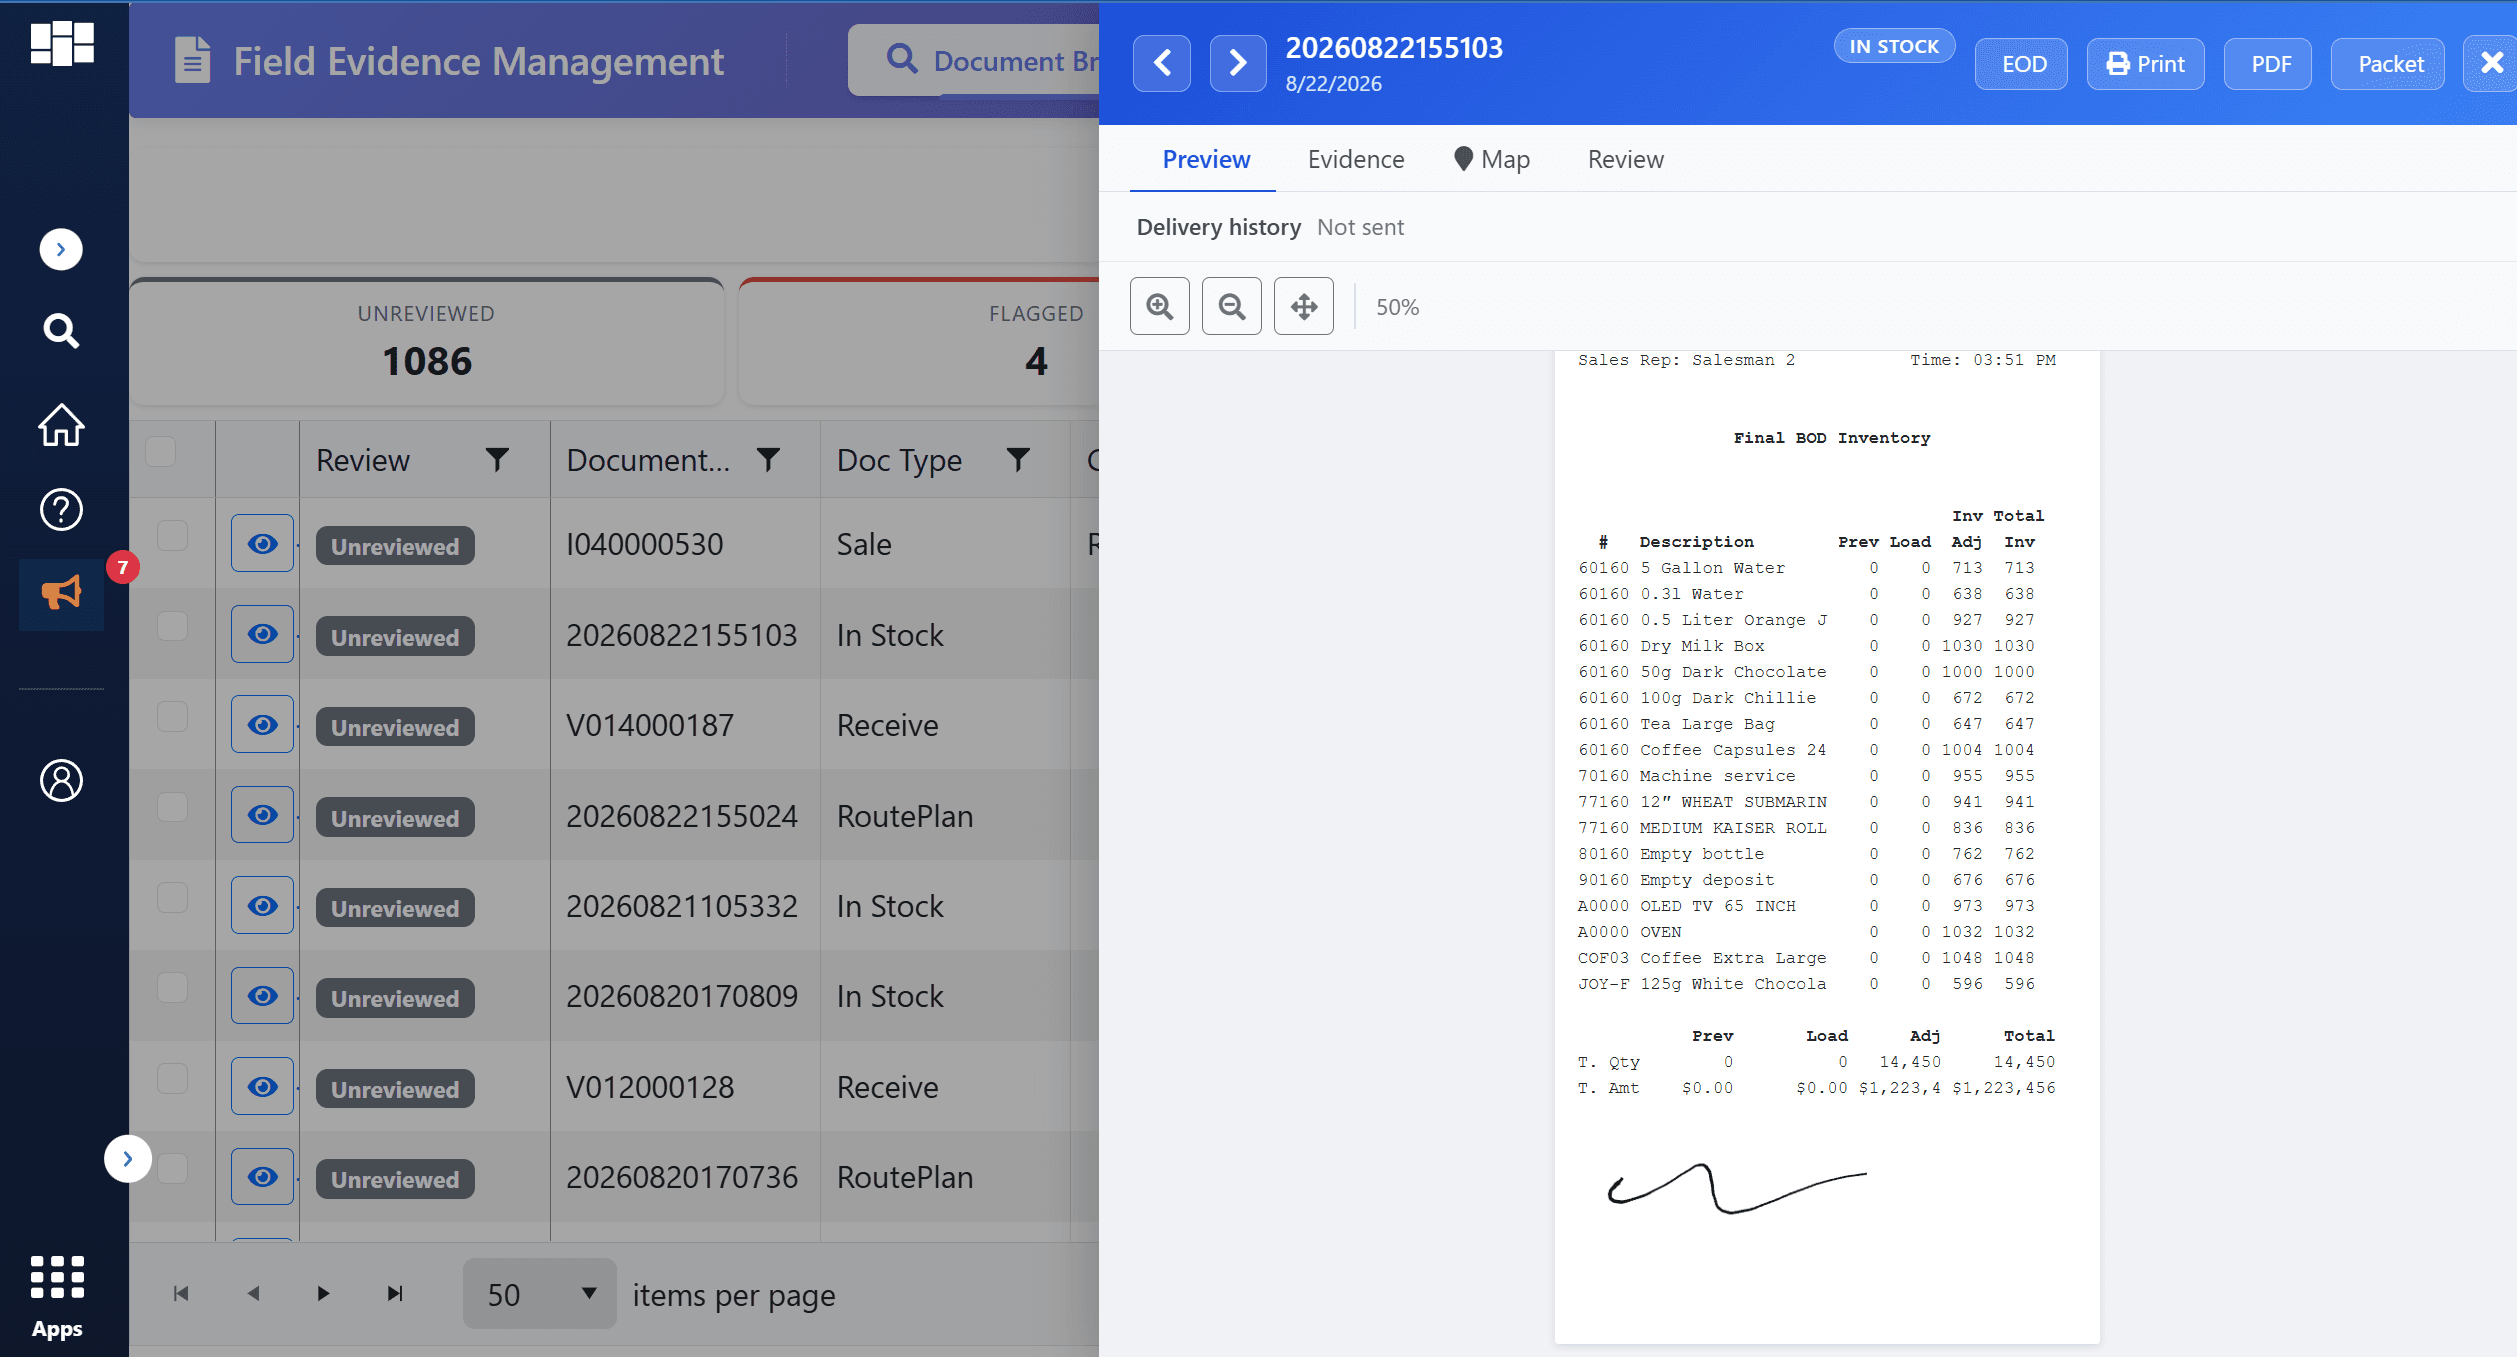Select the FLAGGED 4 summary card
Screen dimensions: 2517x1357
(x=919, y=342)
